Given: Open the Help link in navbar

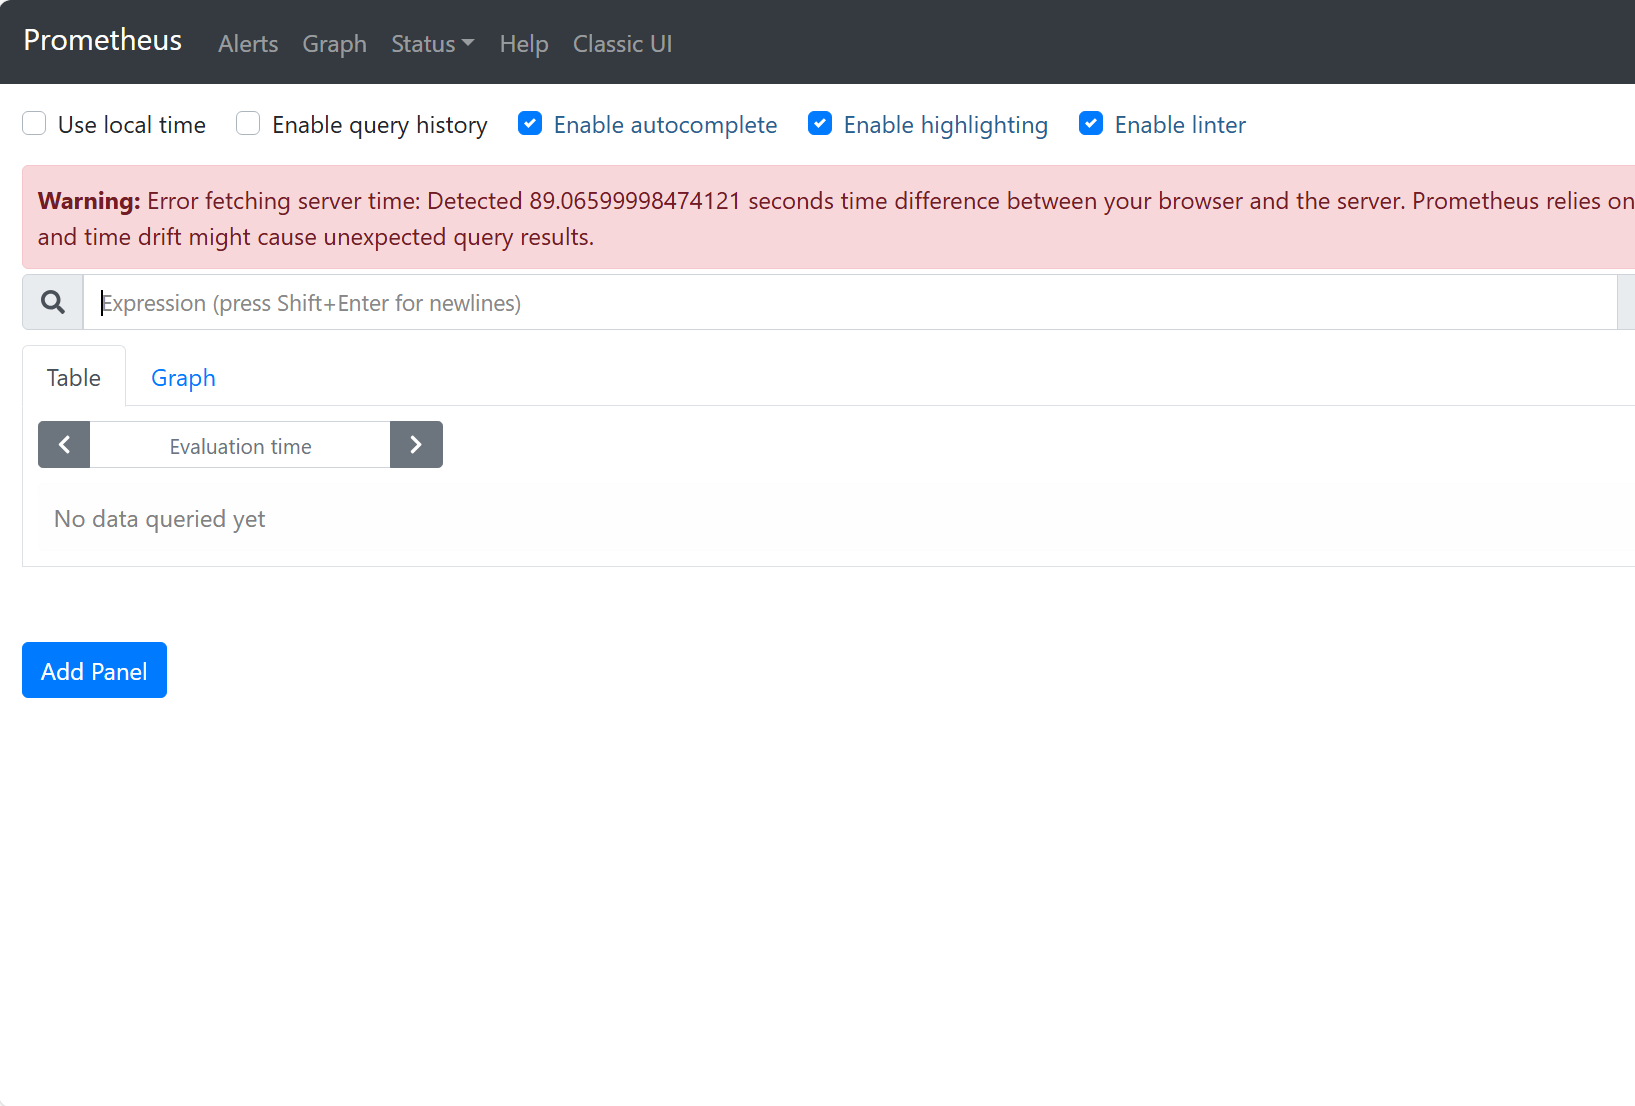Looking at the screenshot, I should click(x=524, y=44).
